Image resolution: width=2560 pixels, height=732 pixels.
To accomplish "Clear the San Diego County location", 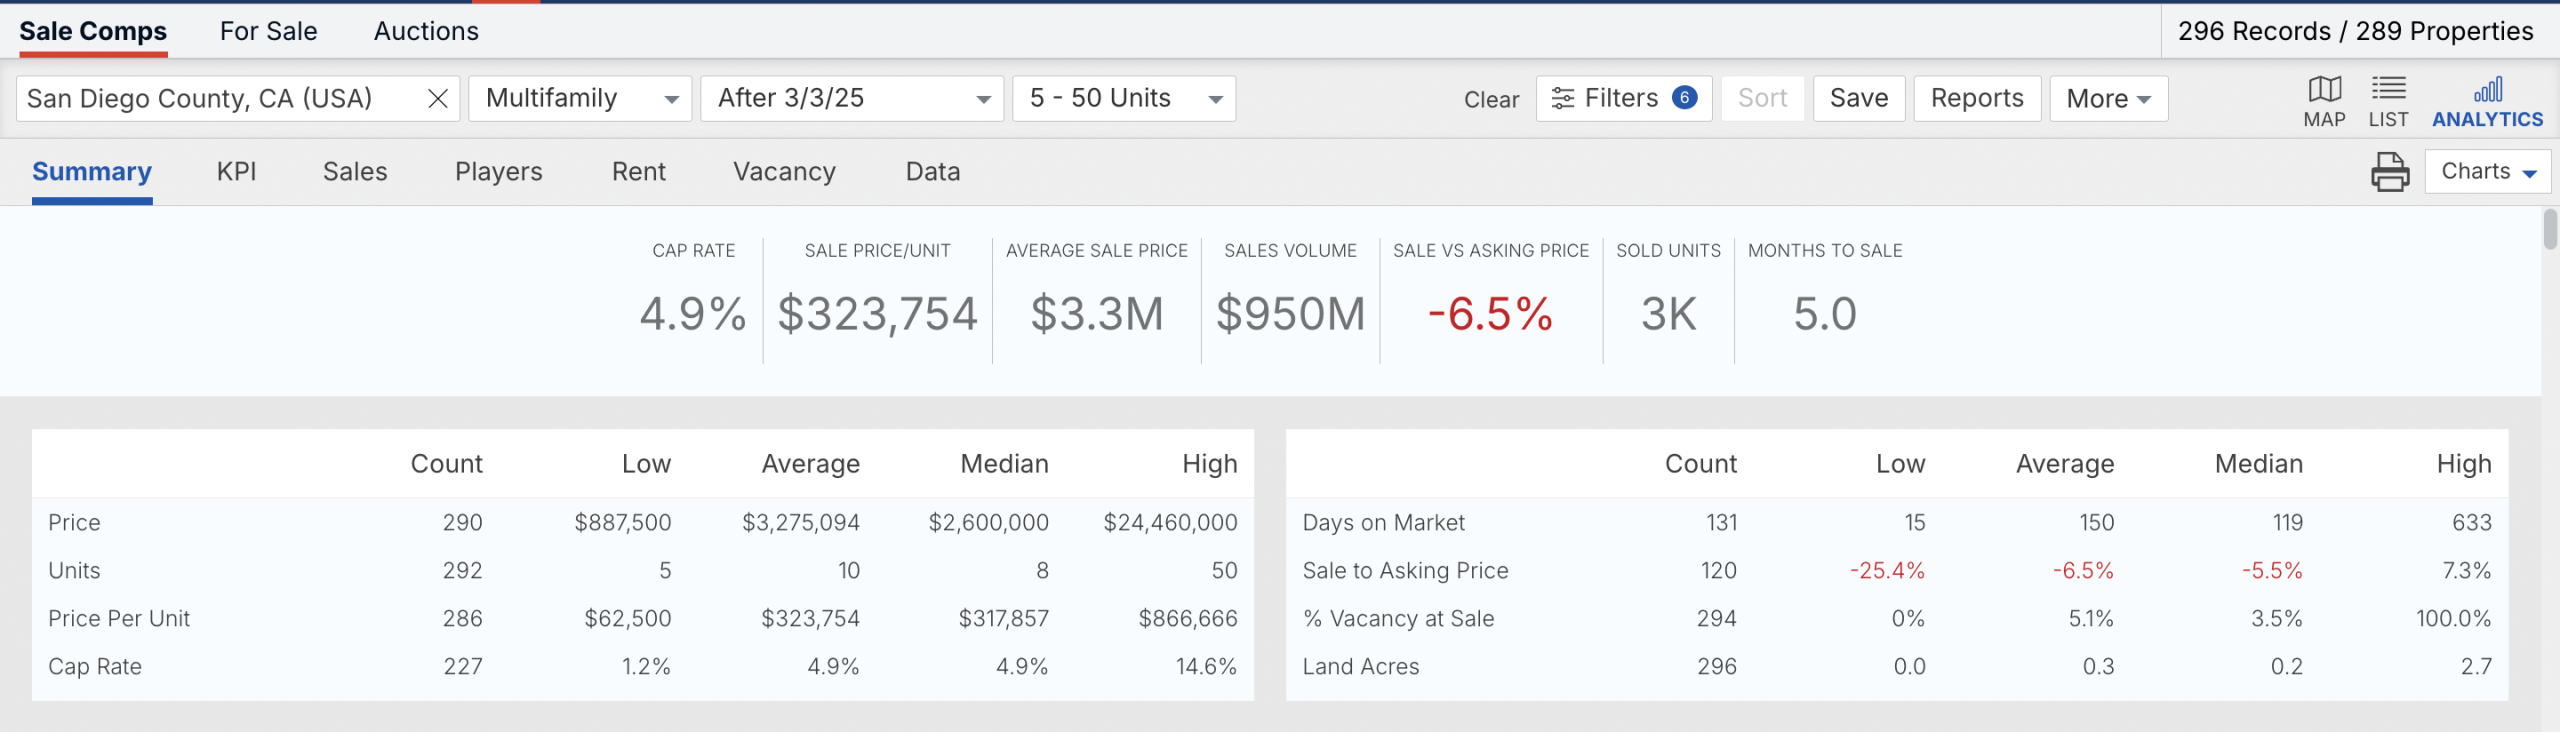I will [x=437, y=99].
